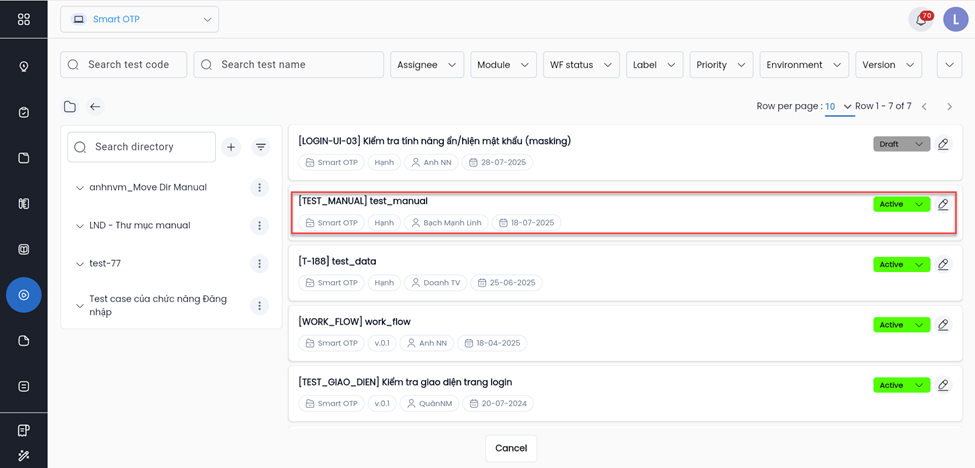Open the Assignee filter dropdown

(x=427, y=65)
